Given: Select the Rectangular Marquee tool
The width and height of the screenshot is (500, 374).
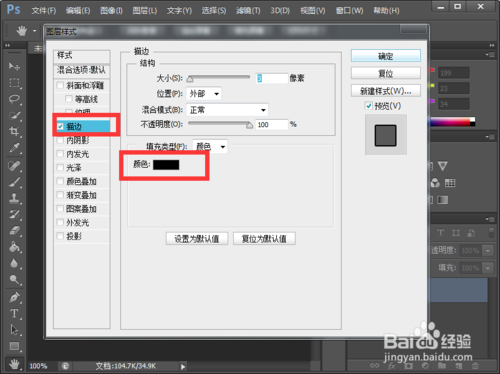Looking at the screenshot, I should (14, 82).
